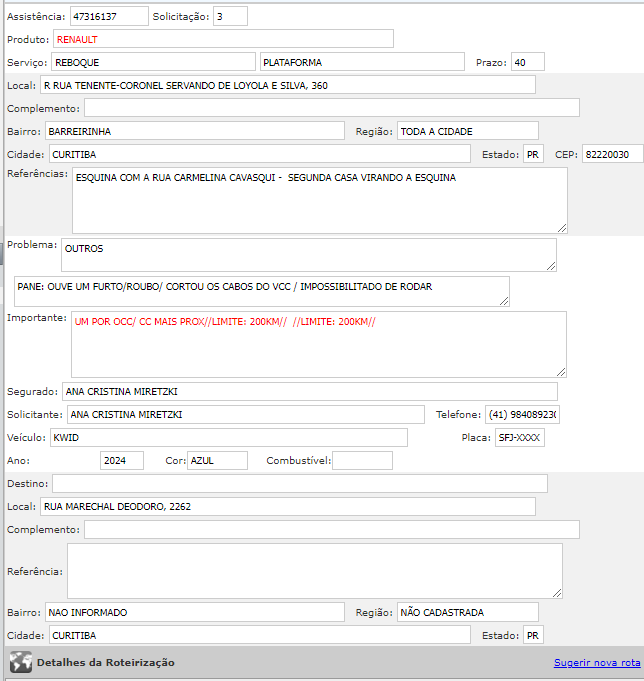Select the Região field NÃO CADASTRADA

468,612
